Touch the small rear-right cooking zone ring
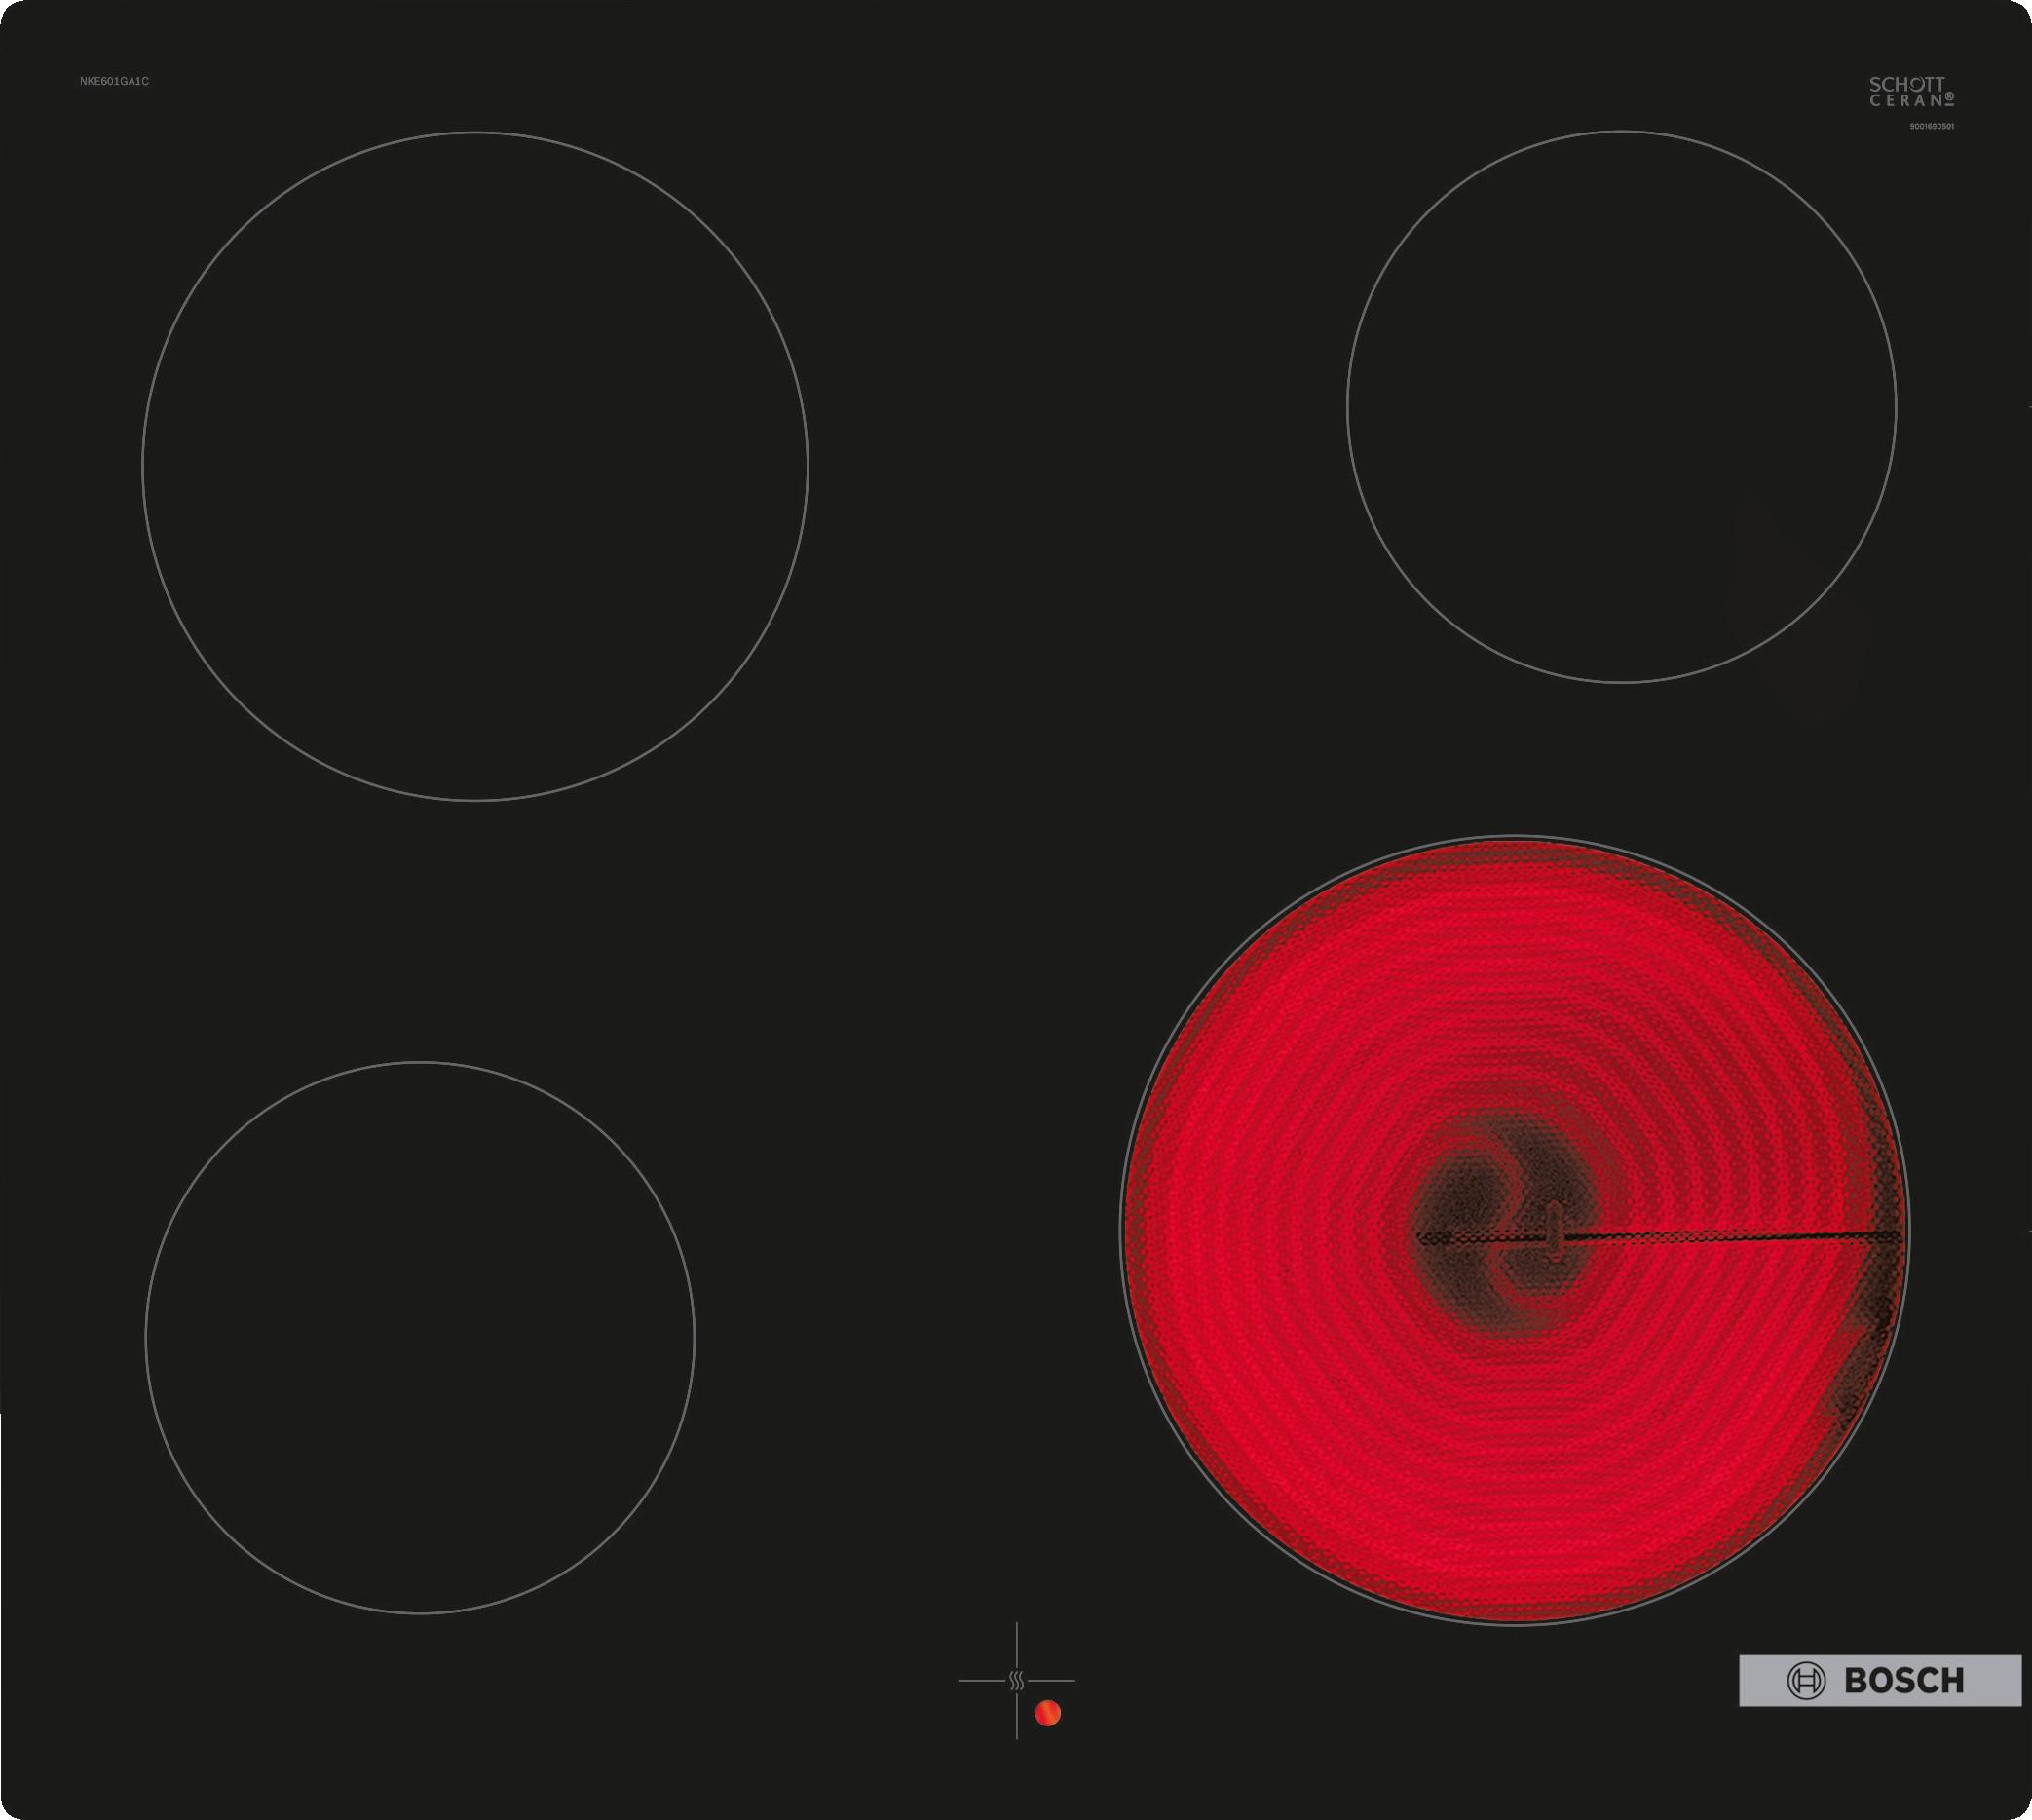This screenshot has width=2032, height=1820. click(1621, 407)
